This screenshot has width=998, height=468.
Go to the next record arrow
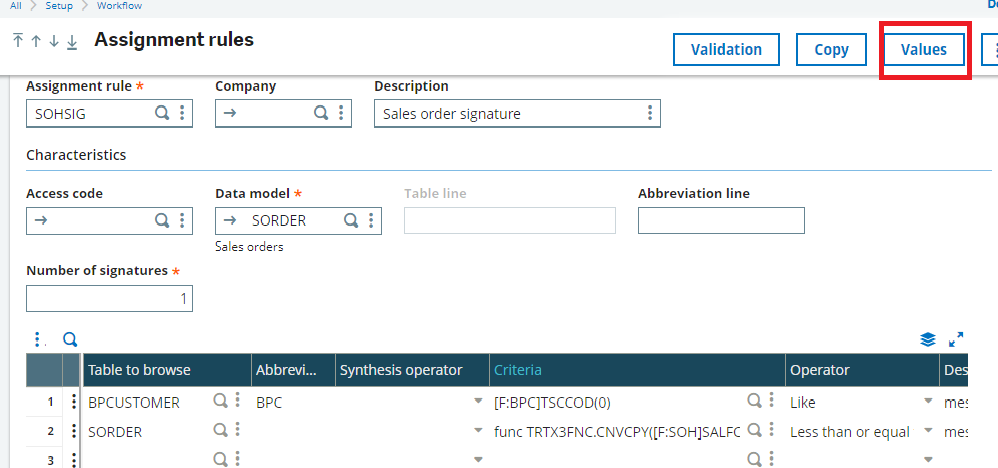coord(53,41)
